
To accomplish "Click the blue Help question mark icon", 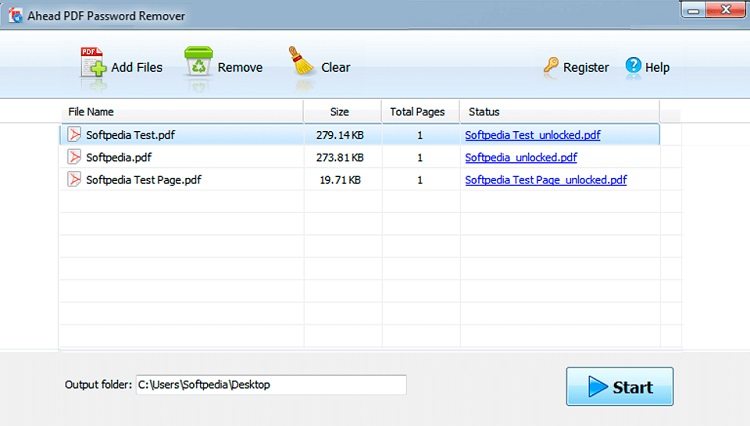I will click(x=633, y=66).
